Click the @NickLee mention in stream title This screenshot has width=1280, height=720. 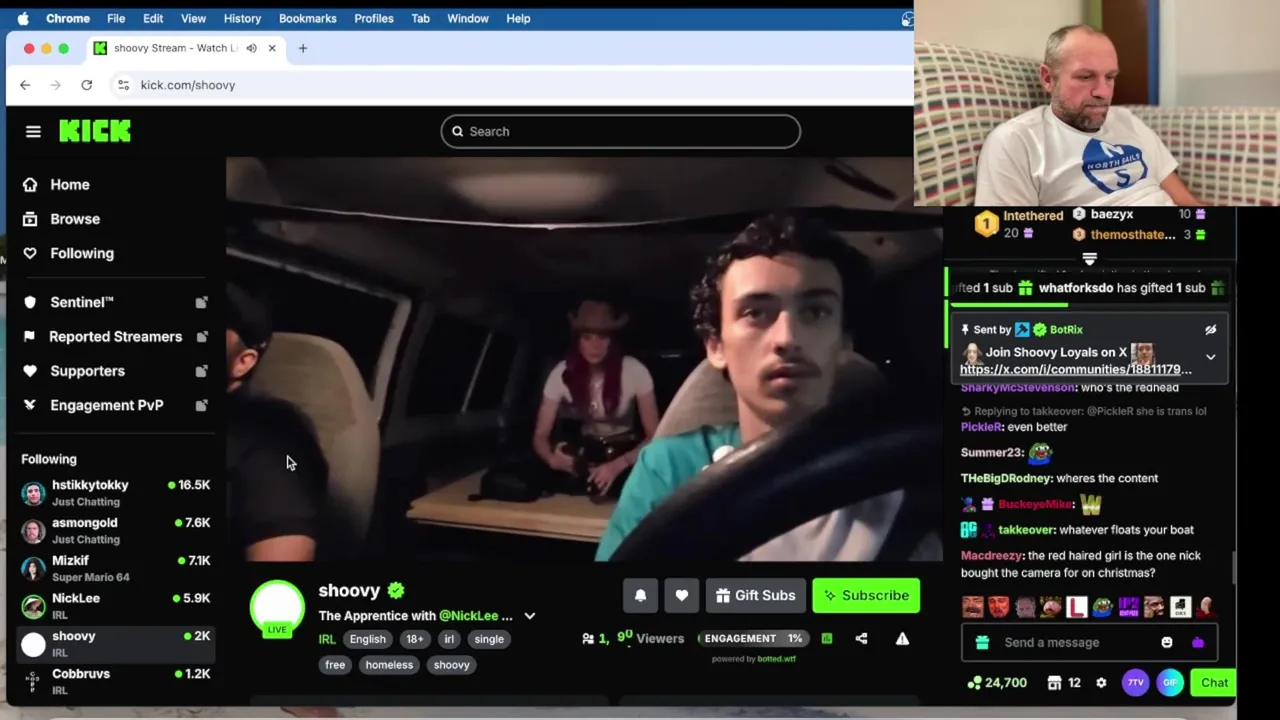tap(468, 616)
